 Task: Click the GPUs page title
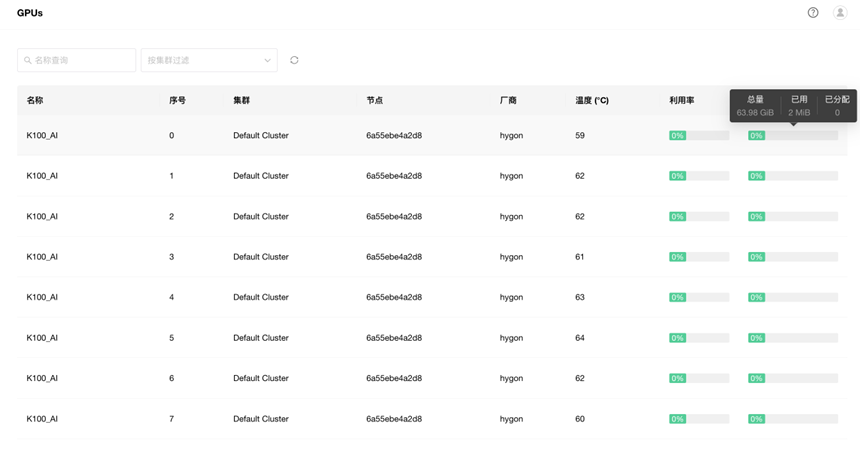point(30,13)
